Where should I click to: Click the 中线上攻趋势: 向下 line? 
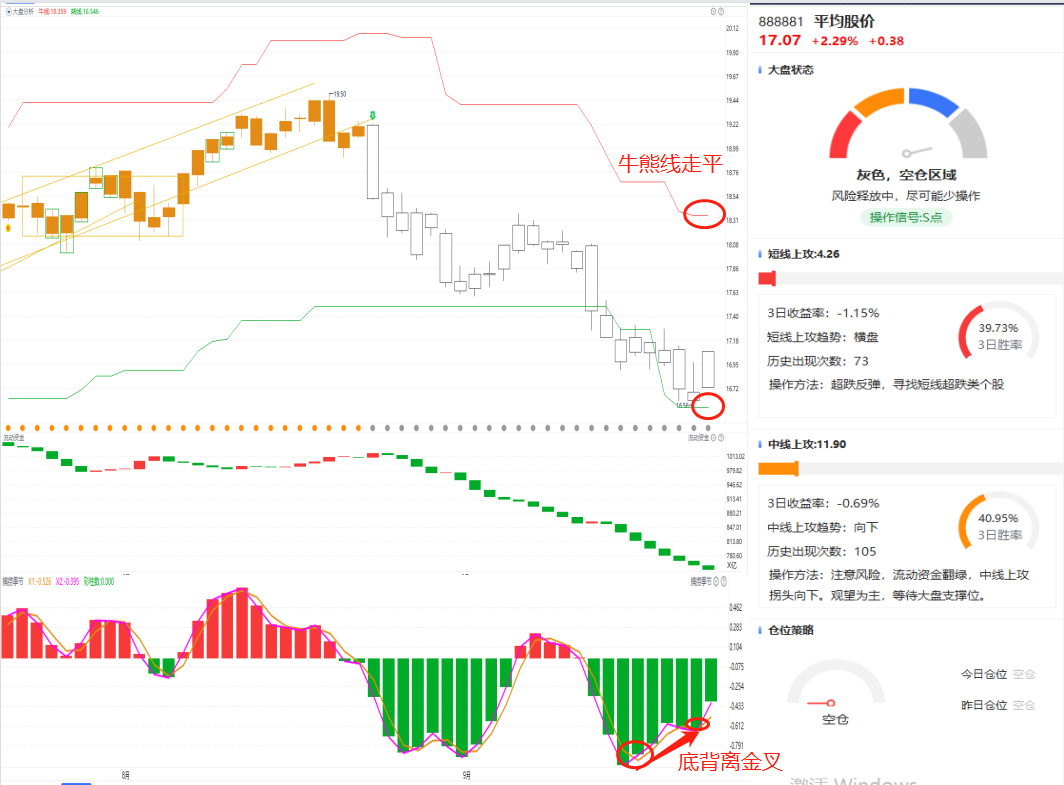[x=822, y=527]
